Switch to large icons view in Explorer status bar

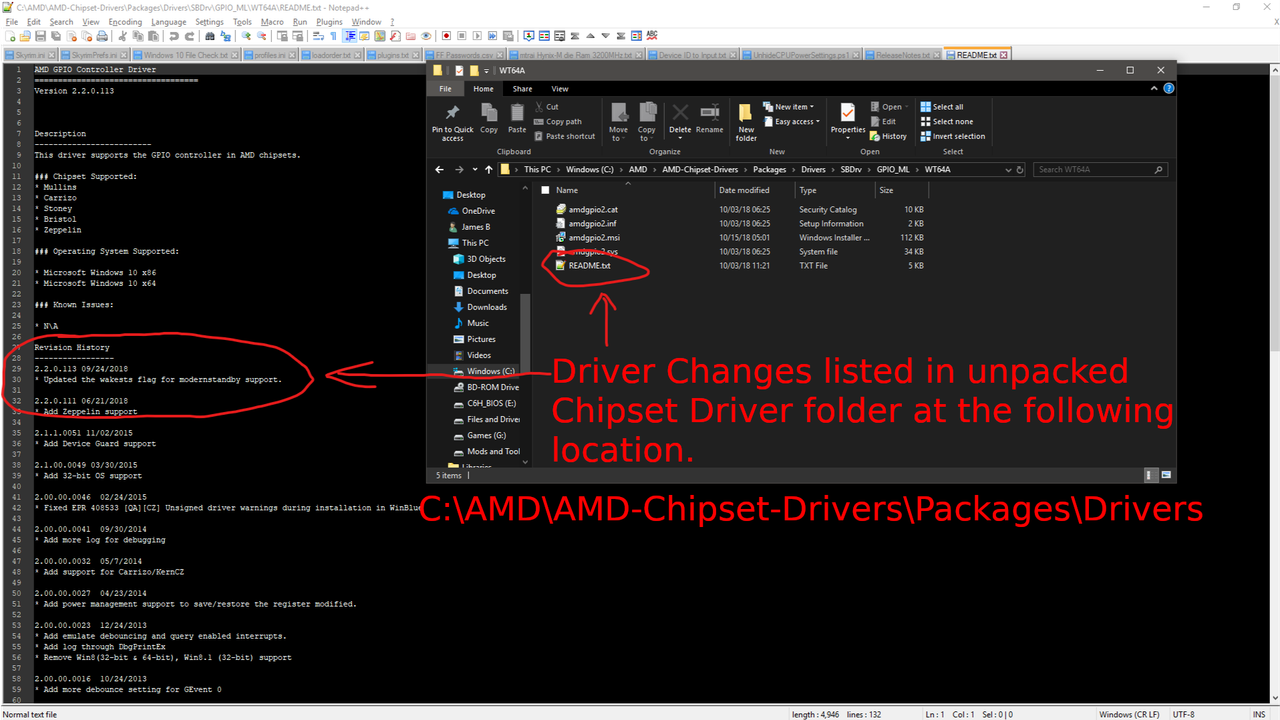[x=1165, y=475]
